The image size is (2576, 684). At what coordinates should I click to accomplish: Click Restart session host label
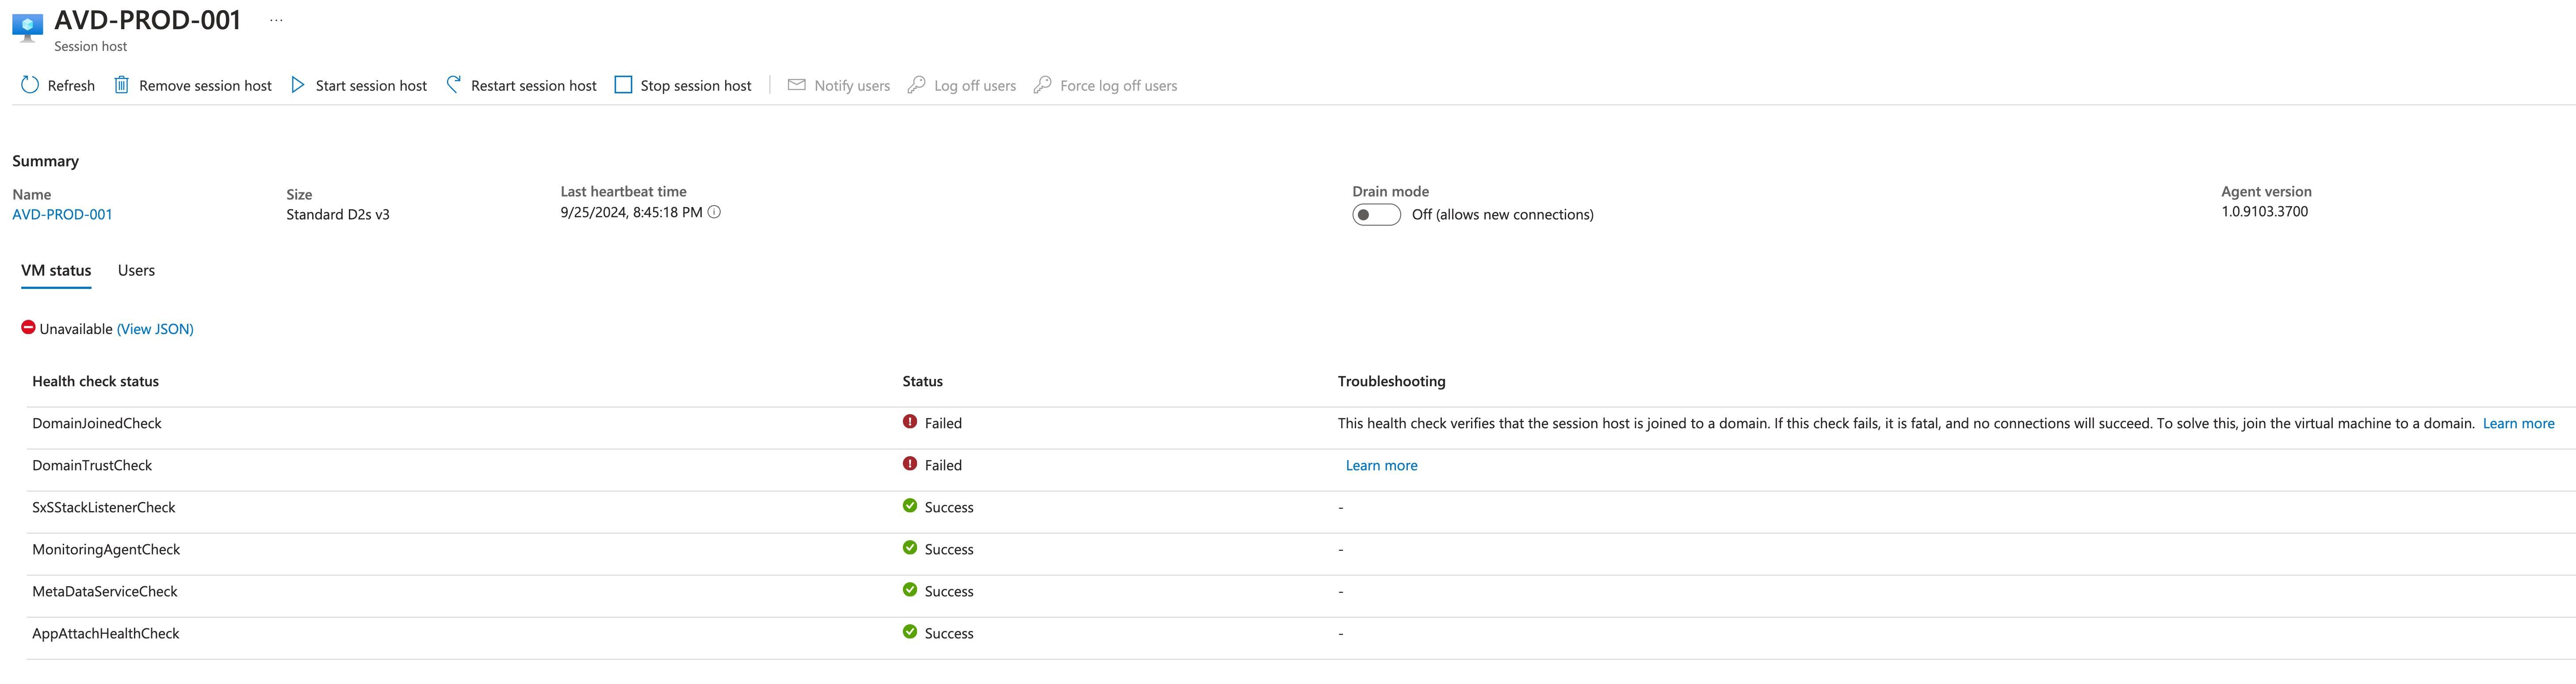coord(534,86)
